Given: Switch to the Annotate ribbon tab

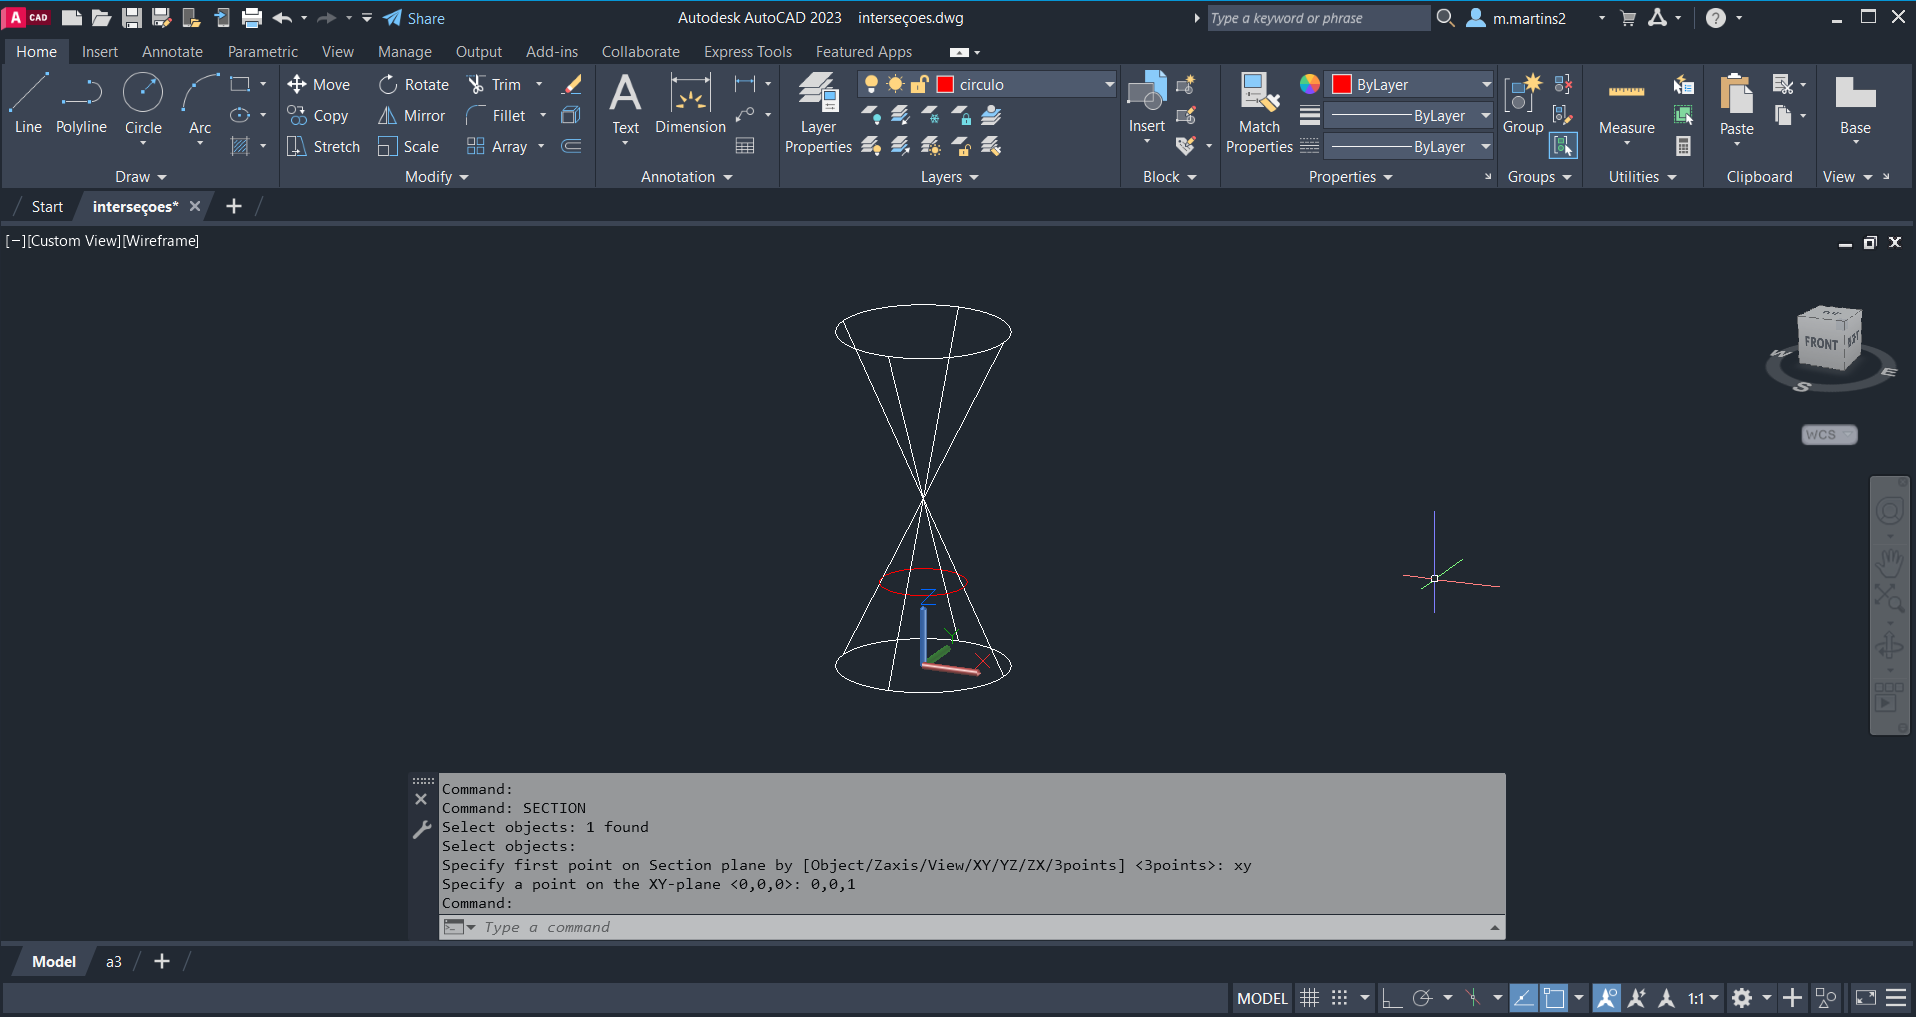Looking at the screenshot, I should (172, 52).
